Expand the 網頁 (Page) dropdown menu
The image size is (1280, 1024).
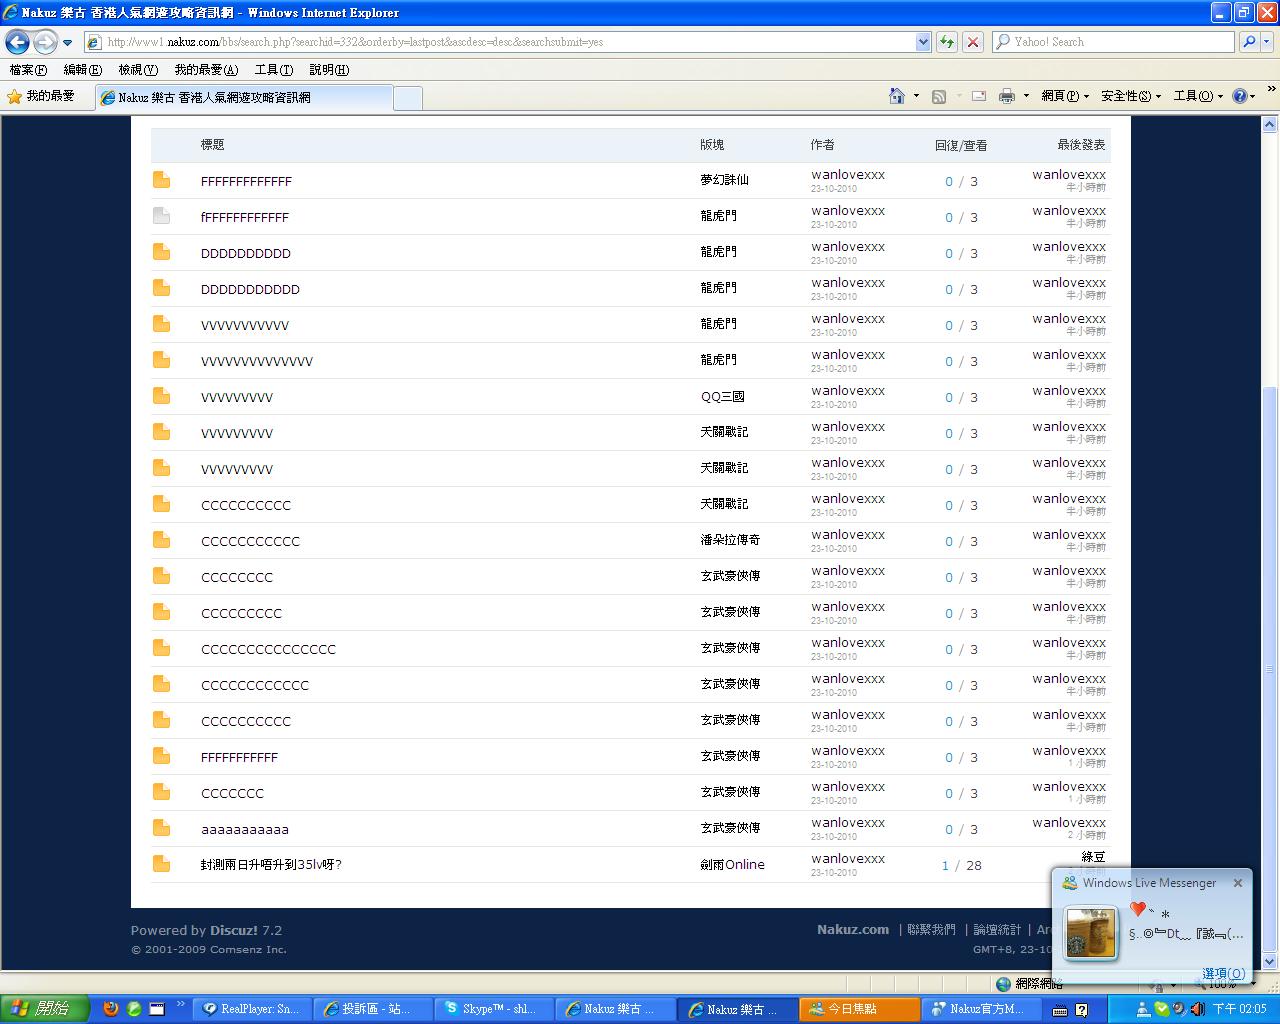pyautogui.click(x=1064, y=96)
